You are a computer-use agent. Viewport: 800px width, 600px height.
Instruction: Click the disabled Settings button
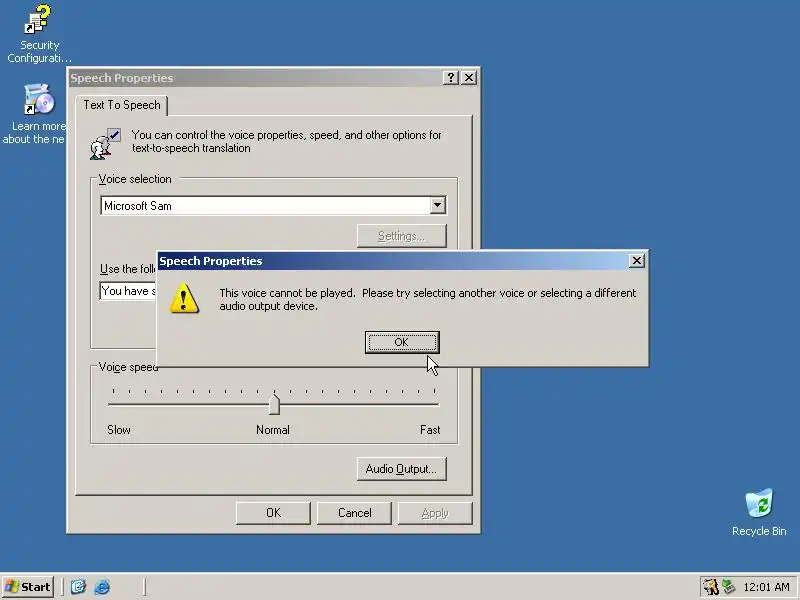point(402,236)
